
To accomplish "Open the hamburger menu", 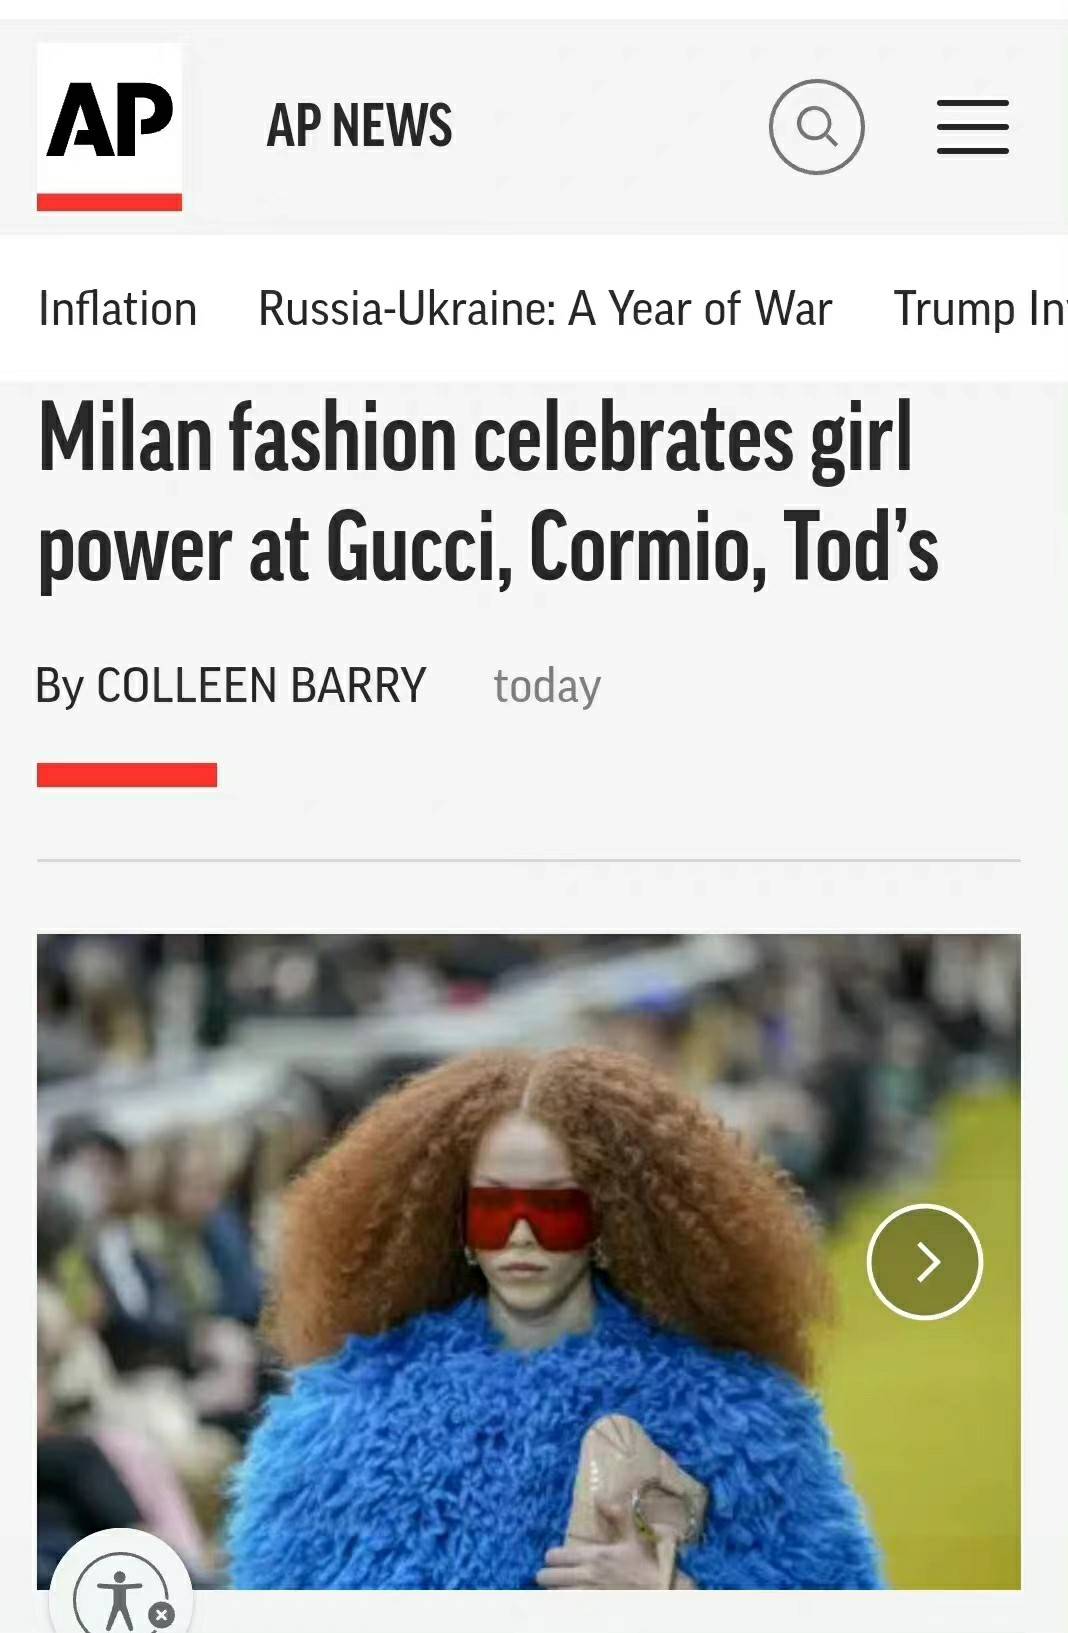I will [x=972, y=127].
